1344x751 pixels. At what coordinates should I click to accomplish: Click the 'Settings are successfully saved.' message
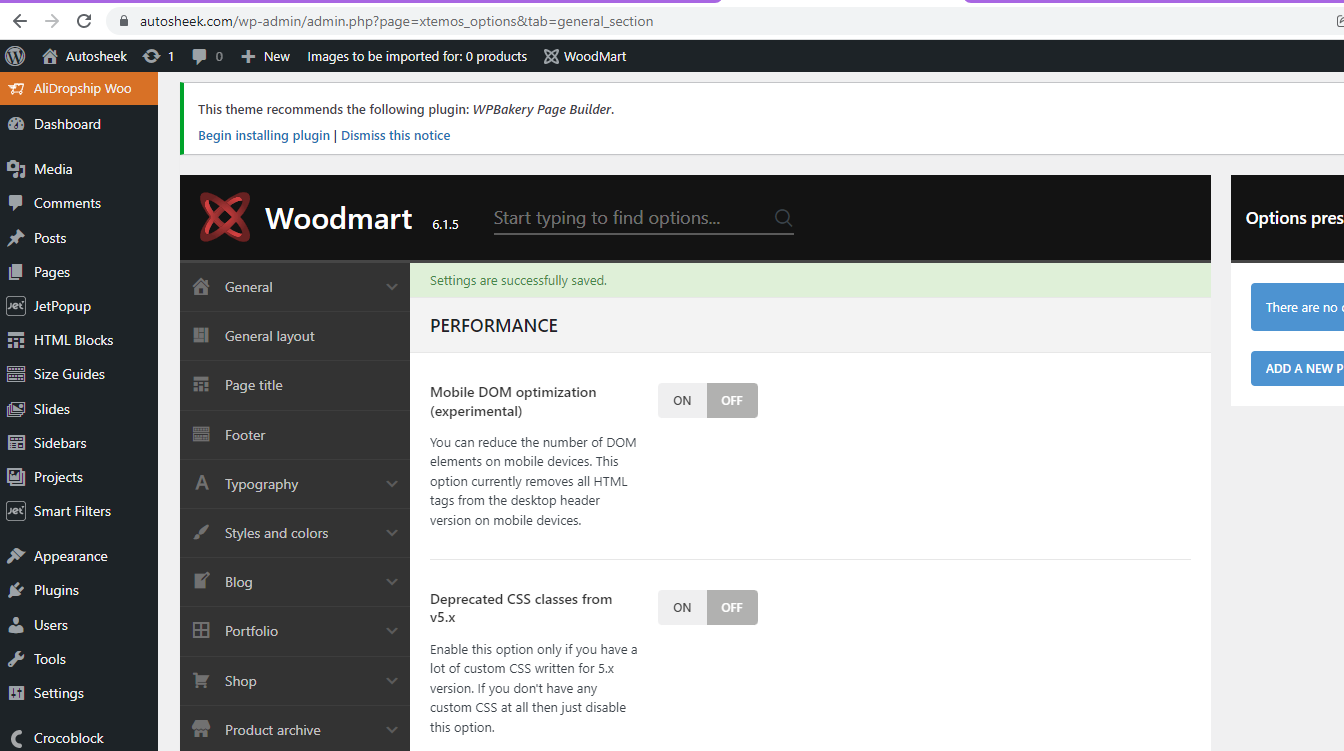(x=518, y=281)
